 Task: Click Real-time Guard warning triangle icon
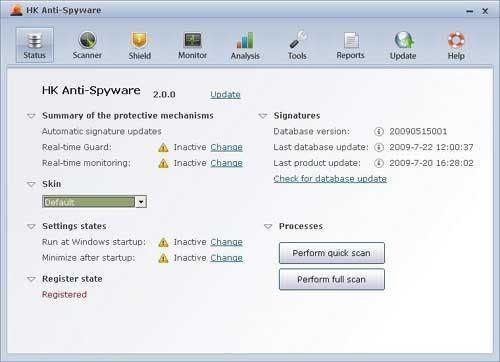tap(163, 147)
